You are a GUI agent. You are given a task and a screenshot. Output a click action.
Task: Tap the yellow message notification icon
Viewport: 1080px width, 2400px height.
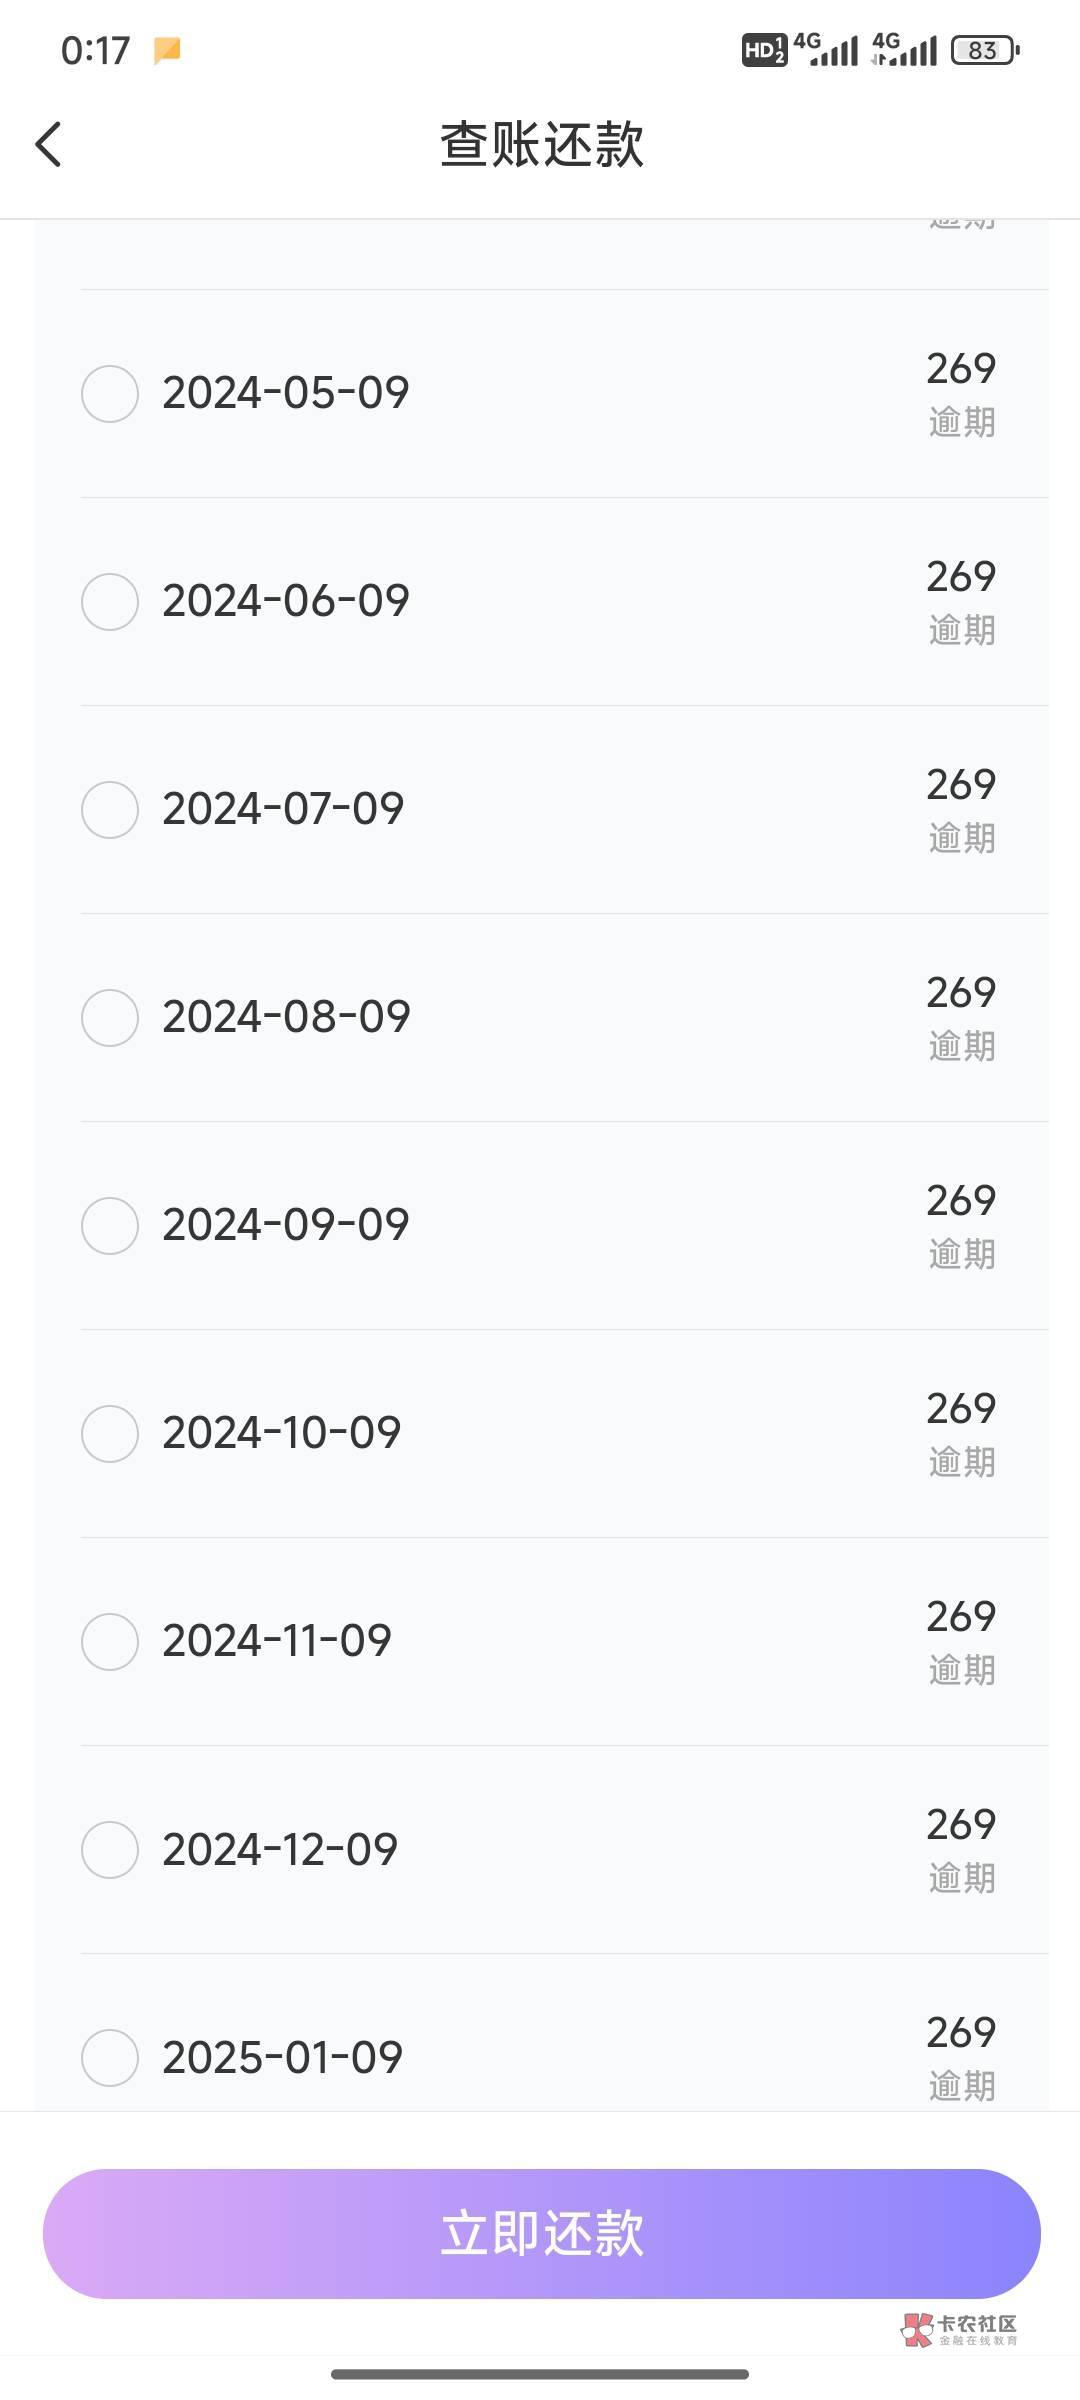(x=167, y=50)
